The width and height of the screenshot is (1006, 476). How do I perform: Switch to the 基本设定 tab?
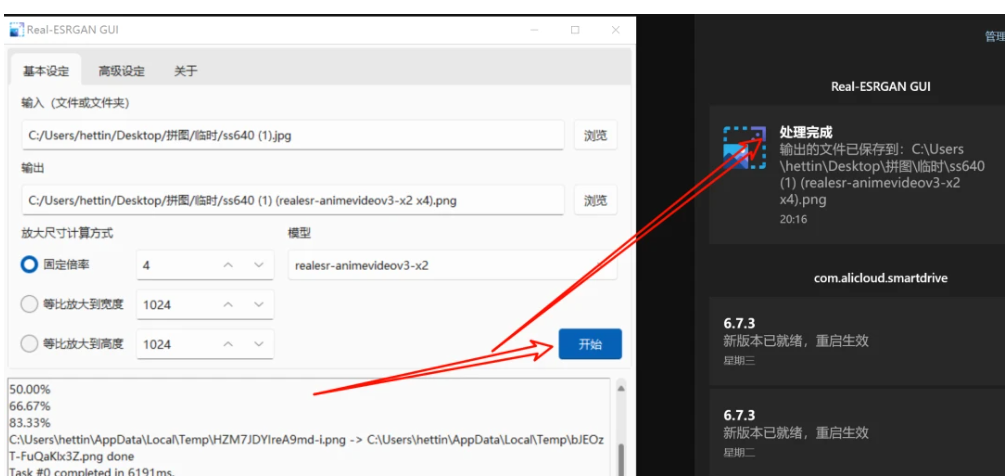coord(46,71)
